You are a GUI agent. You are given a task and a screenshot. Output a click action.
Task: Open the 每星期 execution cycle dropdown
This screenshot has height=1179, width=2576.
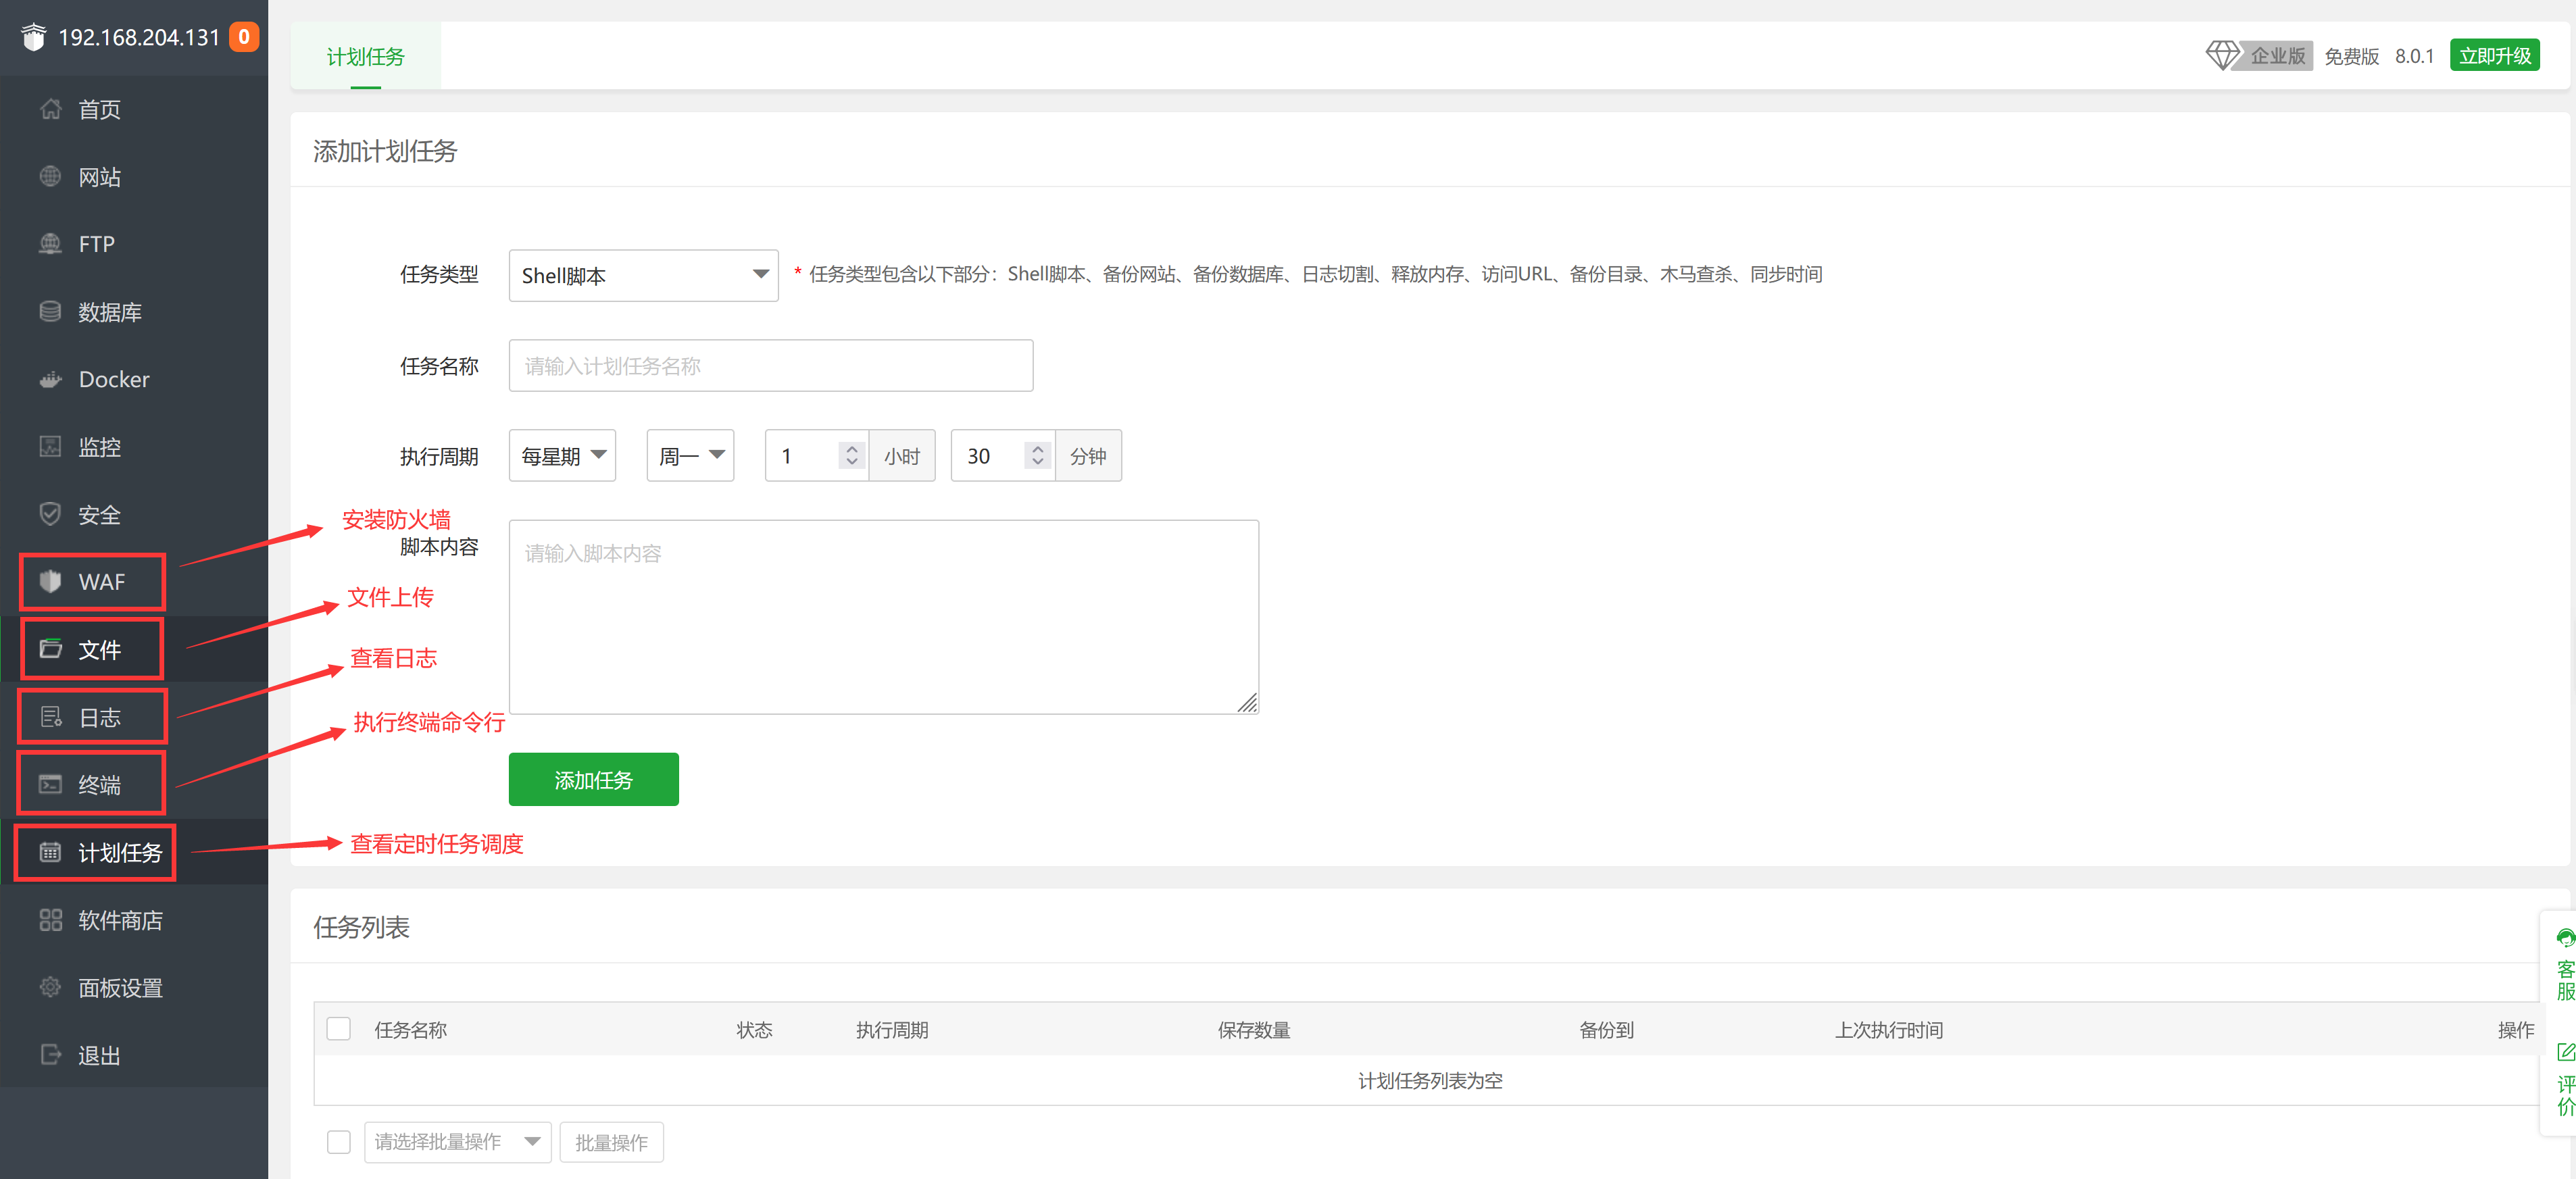pyautogui.click(x=562, y=456)
